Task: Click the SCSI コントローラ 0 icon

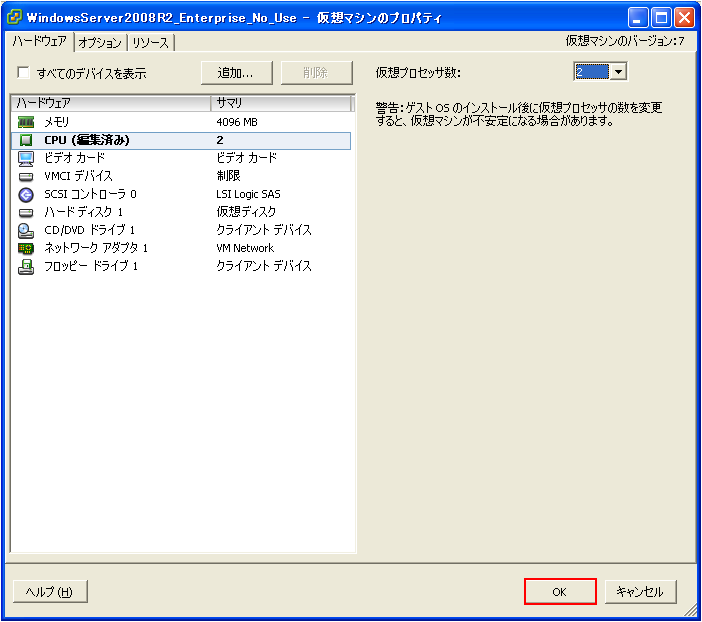Action: (x=26, y=194)
